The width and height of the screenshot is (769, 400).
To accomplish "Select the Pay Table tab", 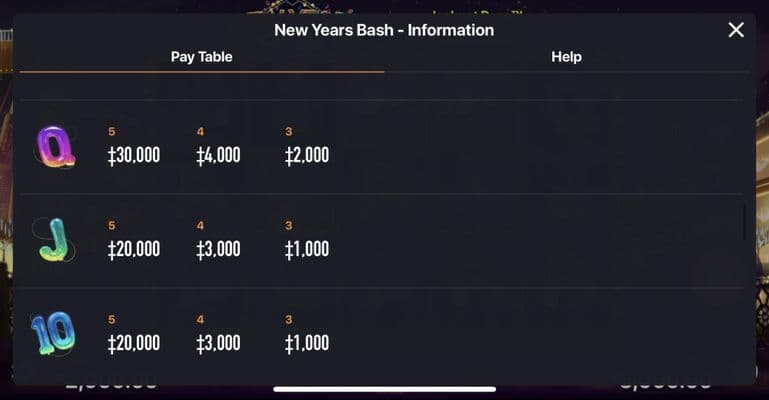I will tap(202, 57).
